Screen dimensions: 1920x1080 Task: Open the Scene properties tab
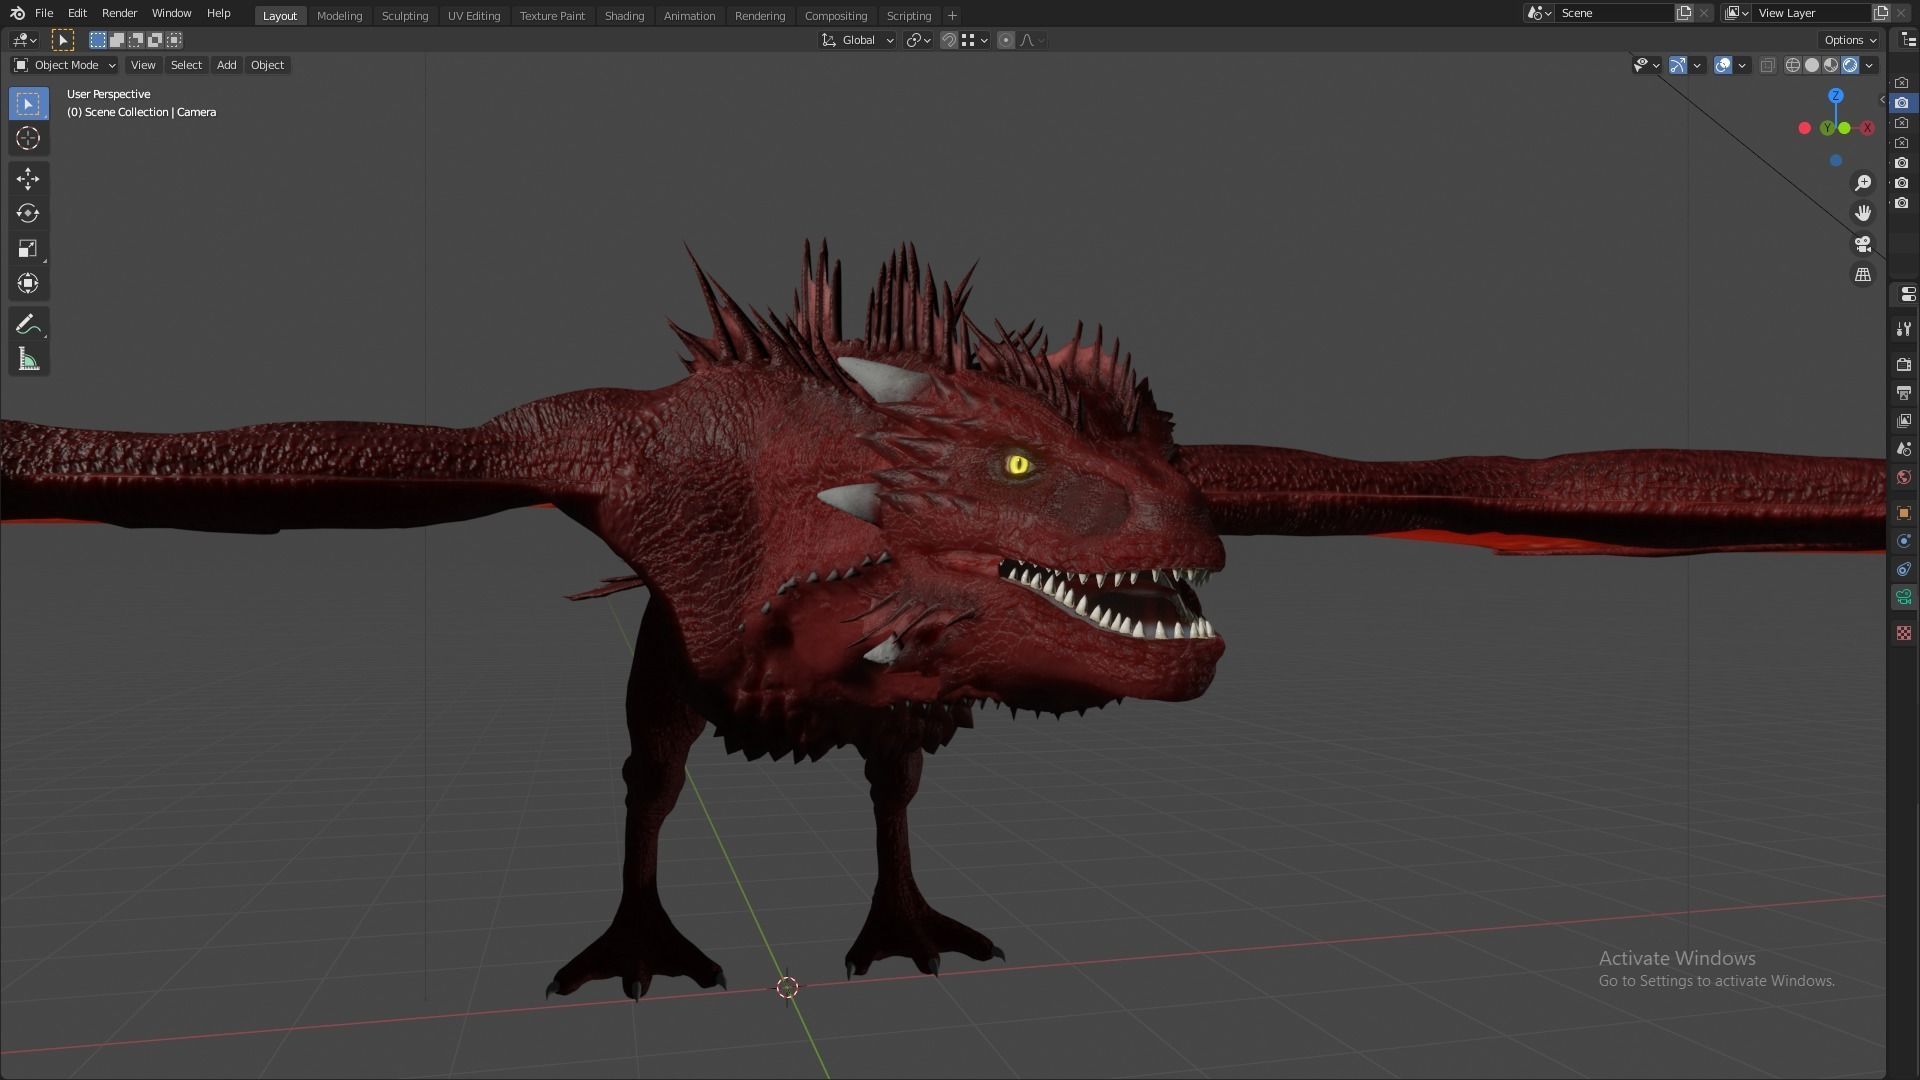pyautogui.click(x=1904, y=449)
